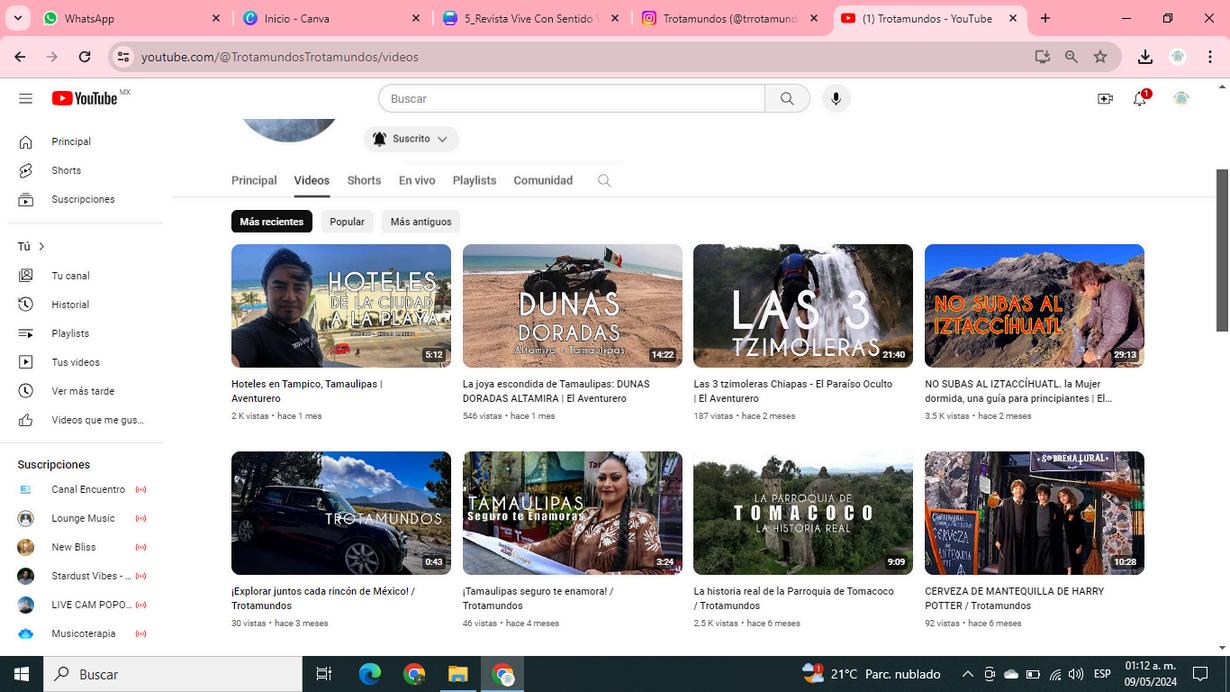Open Suscripciones in the sidebar

pyautogui.click(x=84, y=200)
